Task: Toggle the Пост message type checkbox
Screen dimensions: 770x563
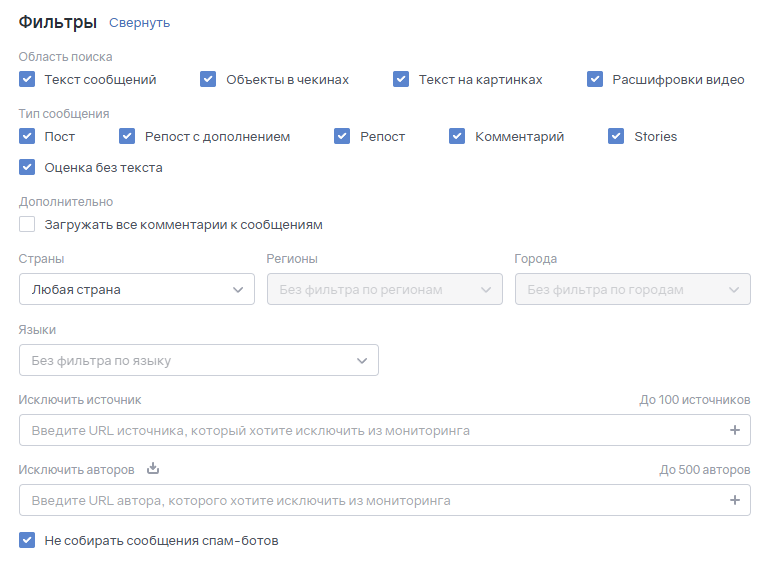Action: coord(27,136)
